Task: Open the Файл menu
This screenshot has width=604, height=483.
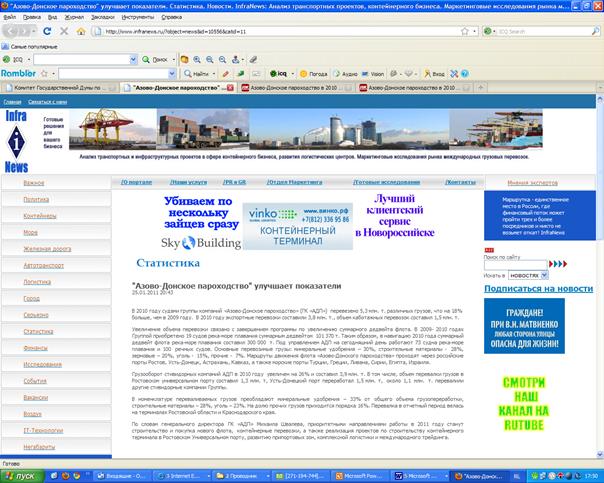Action: click(9, 17)
